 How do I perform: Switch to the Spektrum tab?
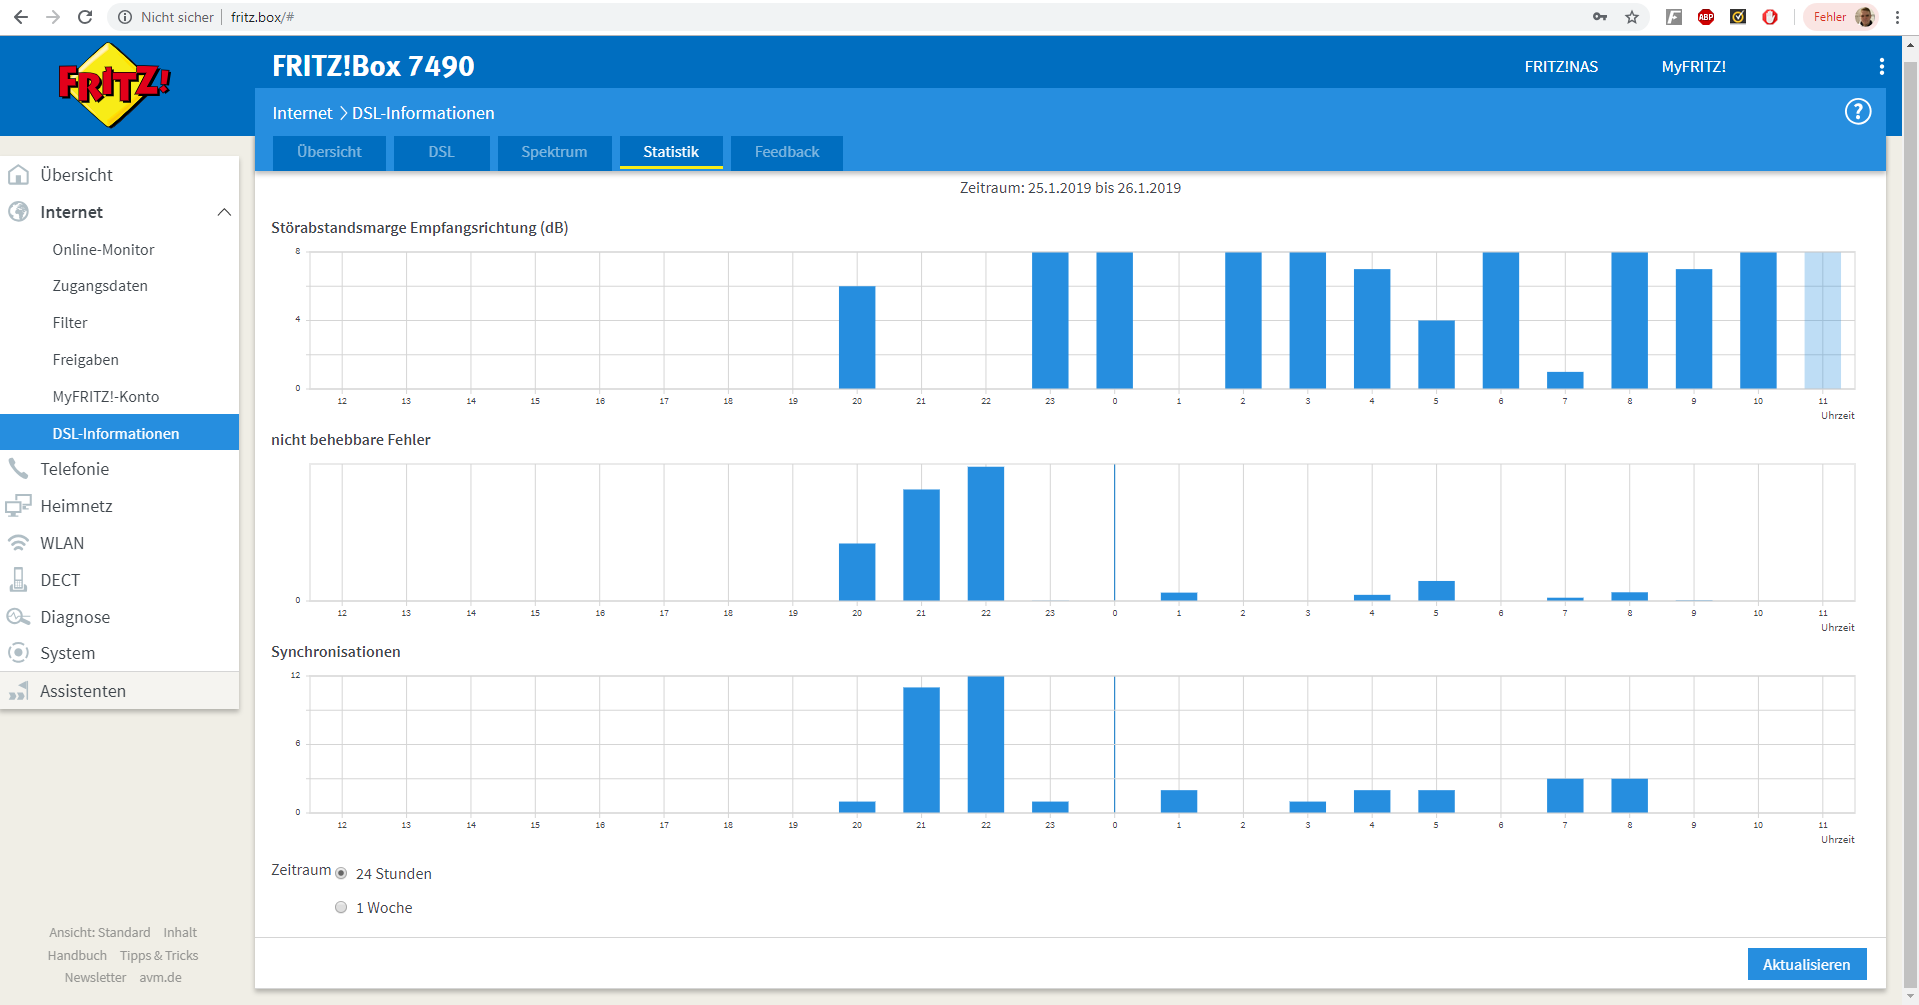(554, 152)
